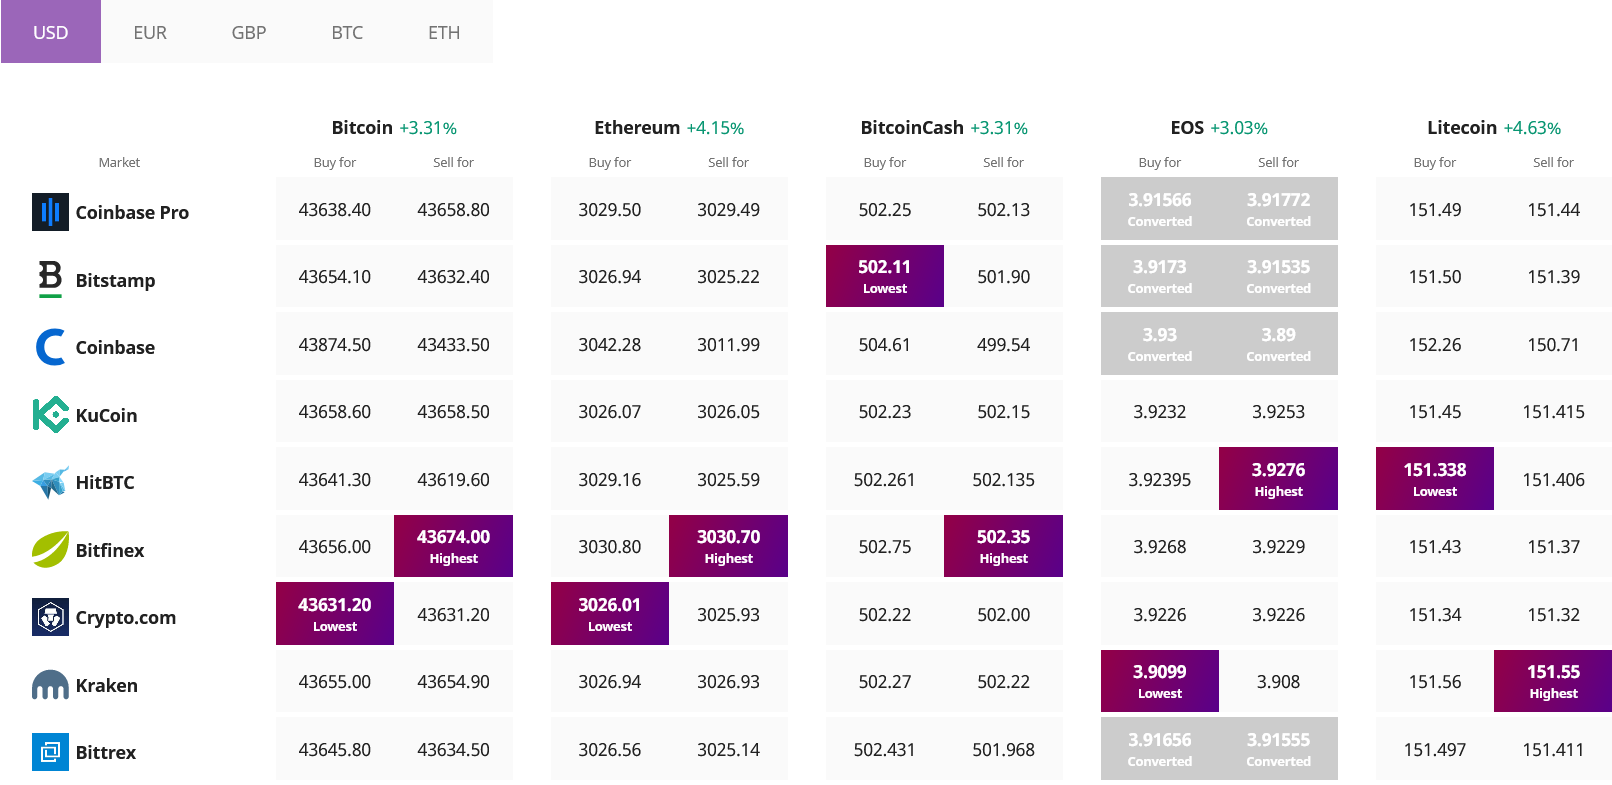This screenshot has width=1612, height=785.
Task: Click the Litecoin column heading
Action: tap(1462, 127)
